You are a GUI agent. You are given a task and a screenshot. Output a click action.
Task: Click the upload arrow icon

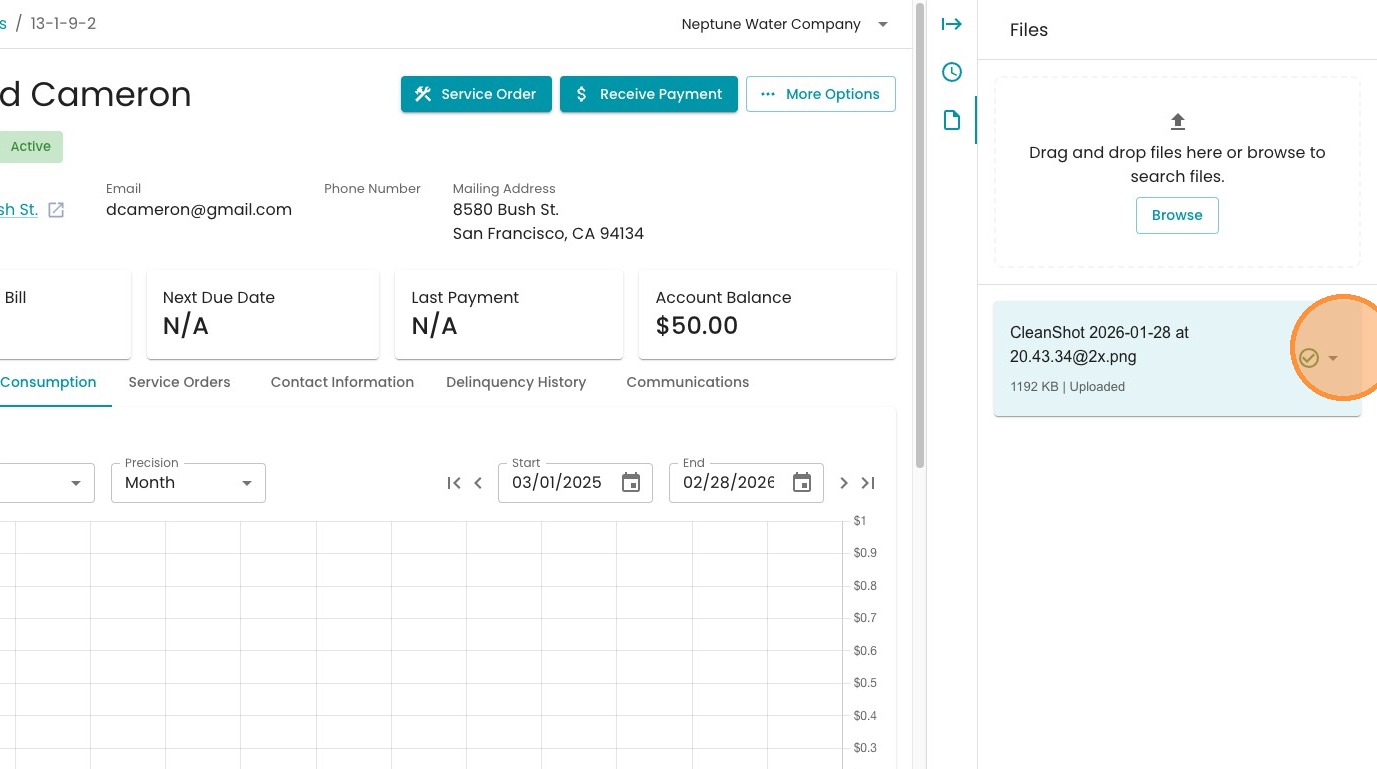pos(1177,122)
